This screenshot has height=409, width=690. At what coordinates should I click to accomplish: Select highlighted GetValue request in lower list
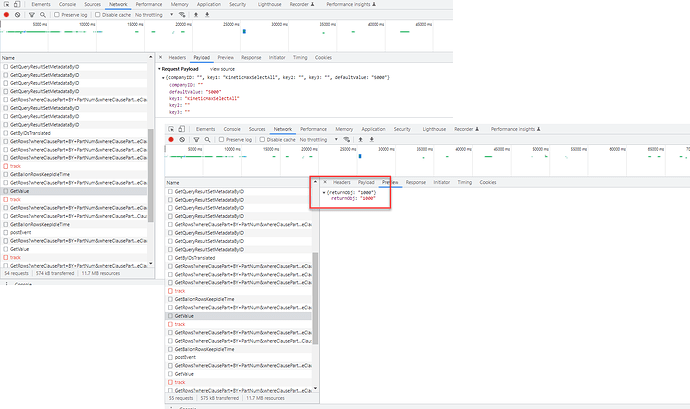click(x=239, y=316)
